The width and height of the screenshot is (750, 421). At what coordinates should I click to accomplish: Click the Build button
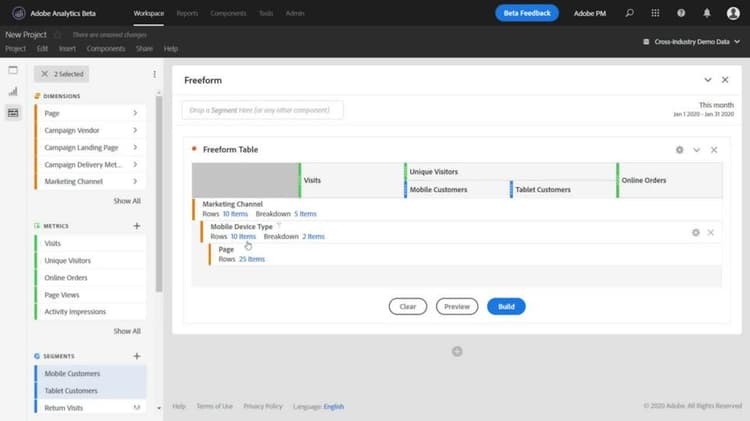pos(506,307)
